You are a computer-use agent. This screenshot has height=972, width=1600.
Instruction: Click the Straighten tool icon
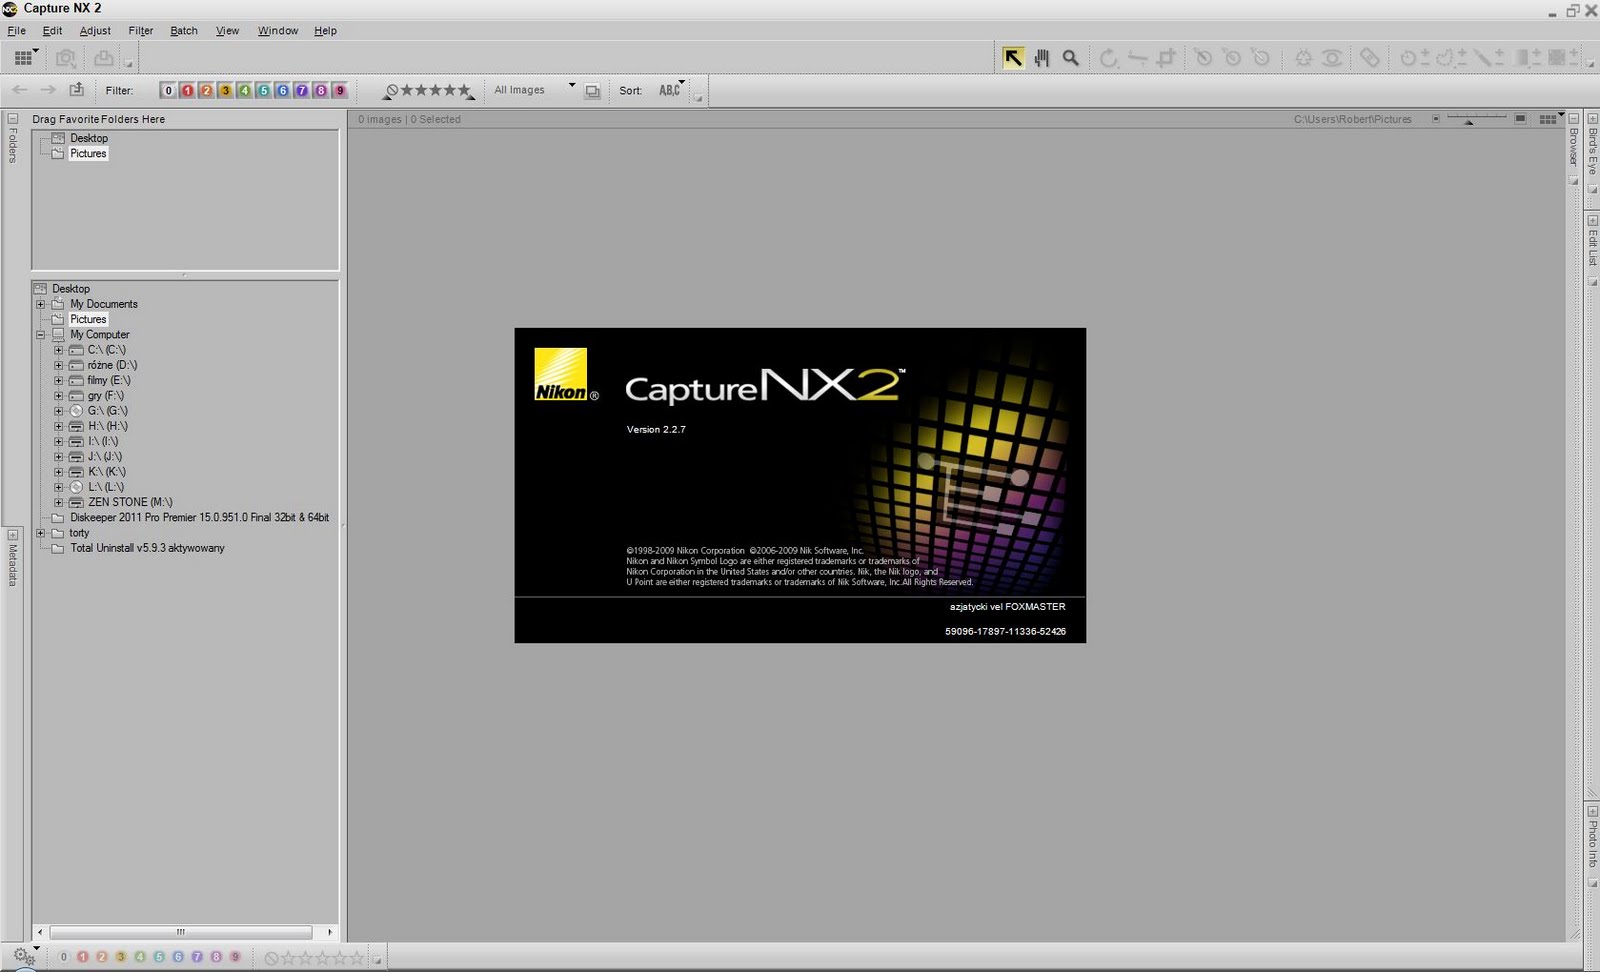pos(1137,58)
